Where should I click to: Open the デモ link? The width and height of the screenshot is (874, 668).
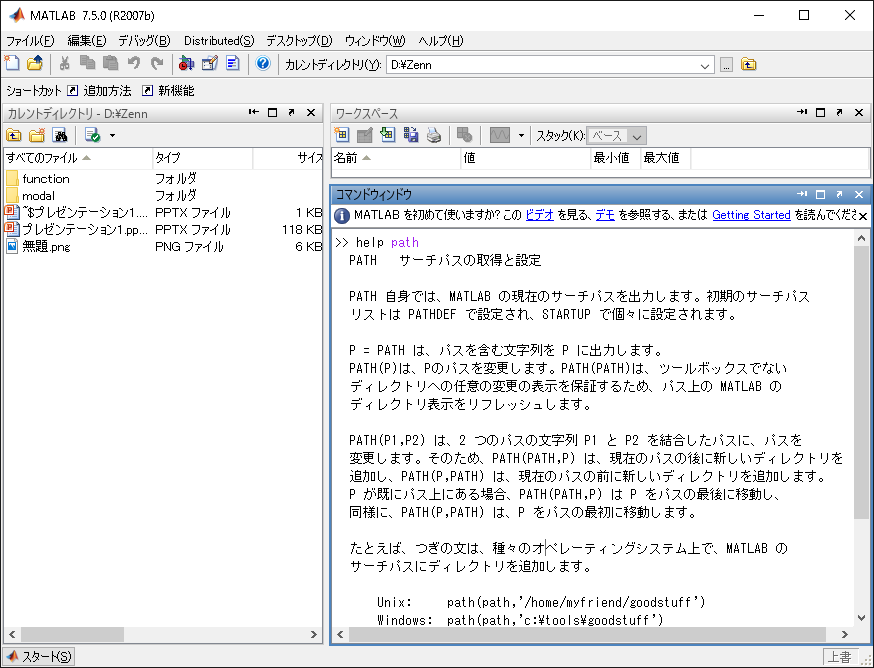[605, 215]
